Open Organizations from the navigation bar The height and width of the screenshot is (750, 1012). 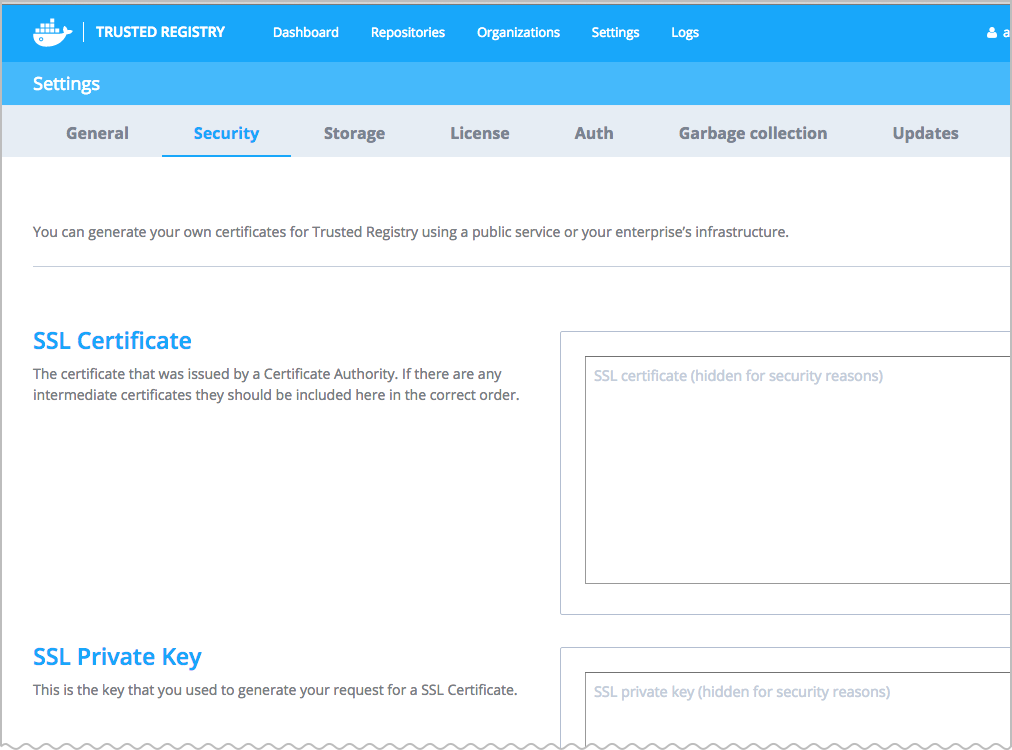pos(518,32)
